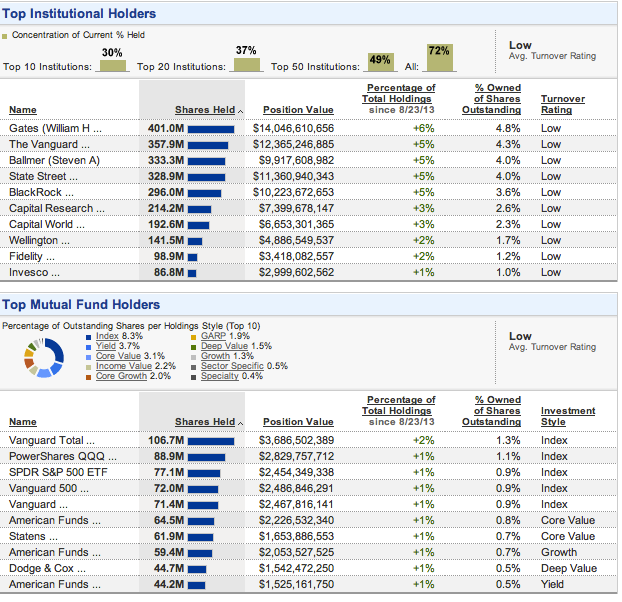622x602 pixels.
Task: Click the GARP style link
Action: point(213,336)
